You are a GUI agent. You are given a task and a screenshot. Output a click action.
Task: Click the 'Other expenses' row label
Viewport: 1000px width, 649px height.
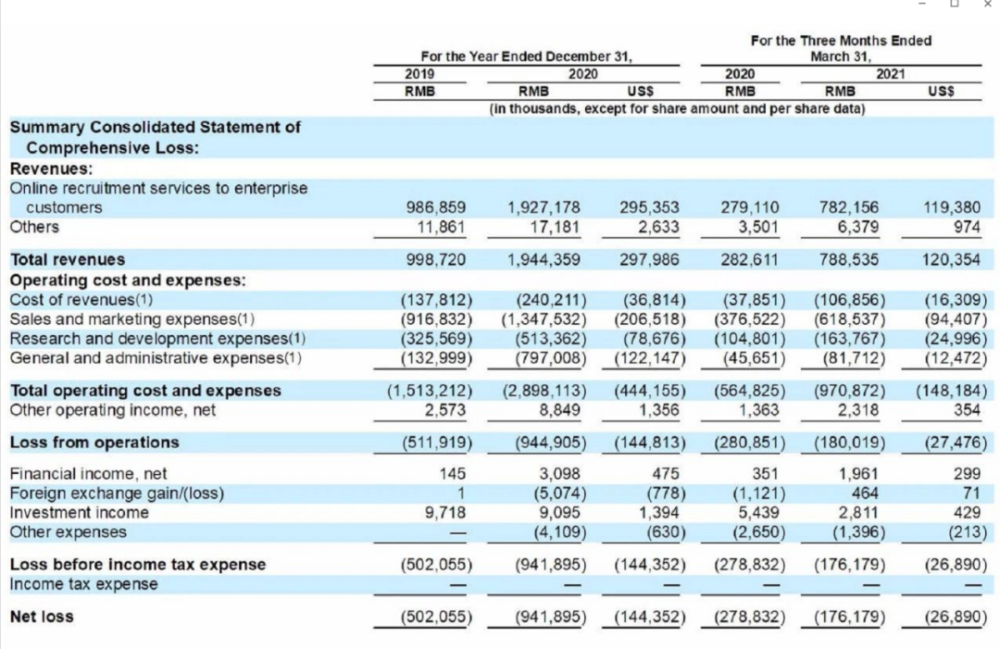tap(68, 532)
